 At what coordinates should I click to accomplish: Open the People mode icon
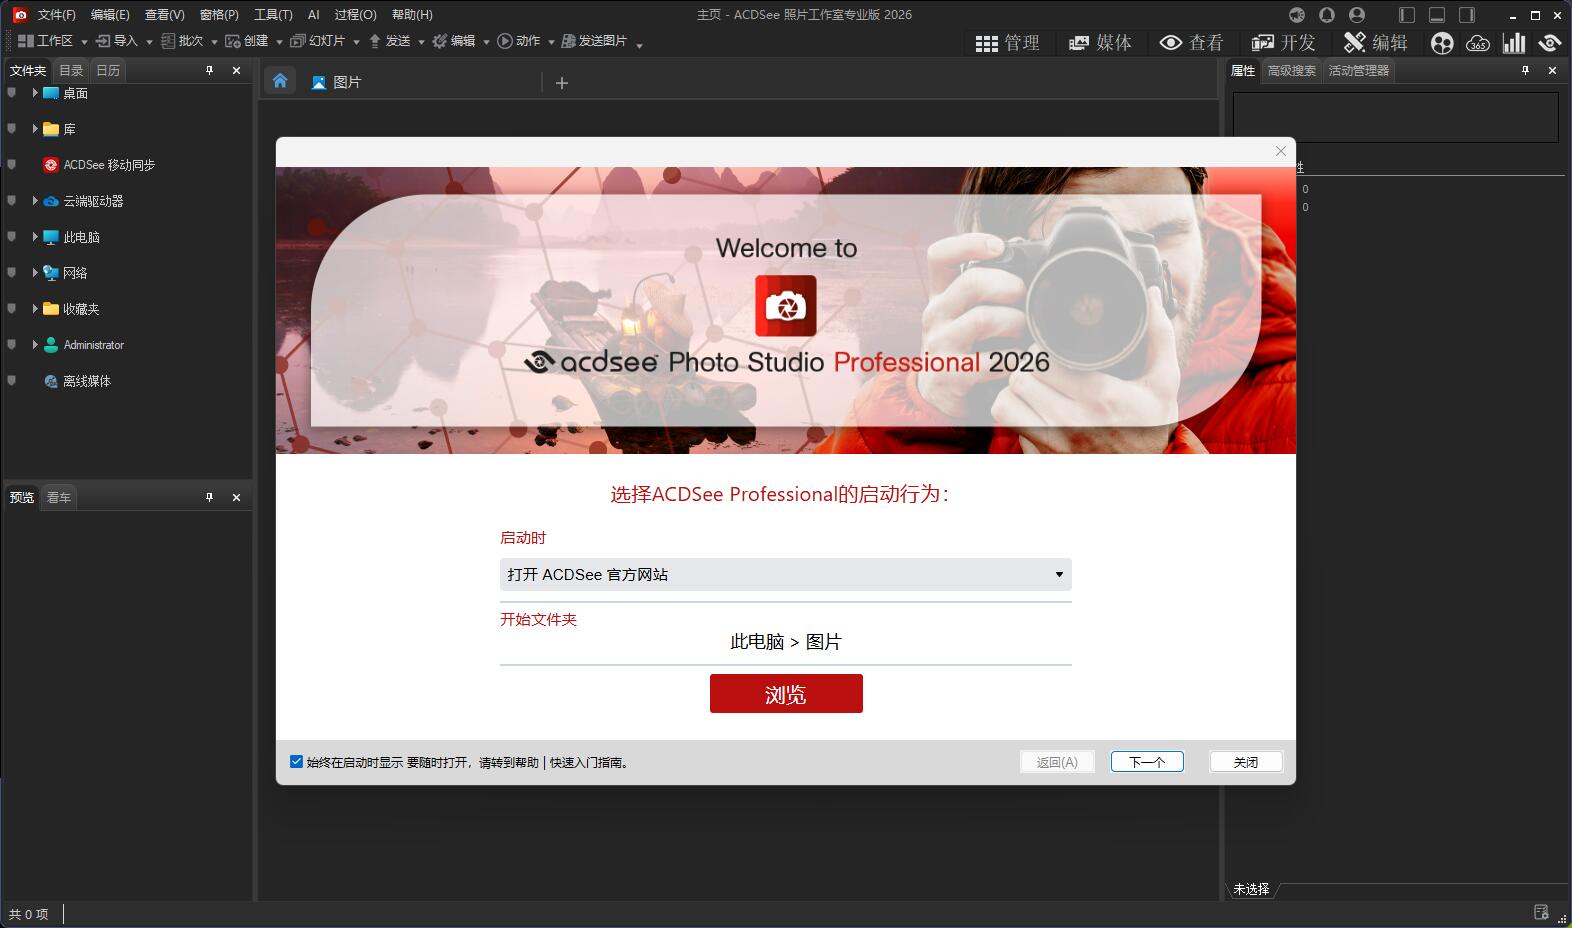pos(1442,43)
